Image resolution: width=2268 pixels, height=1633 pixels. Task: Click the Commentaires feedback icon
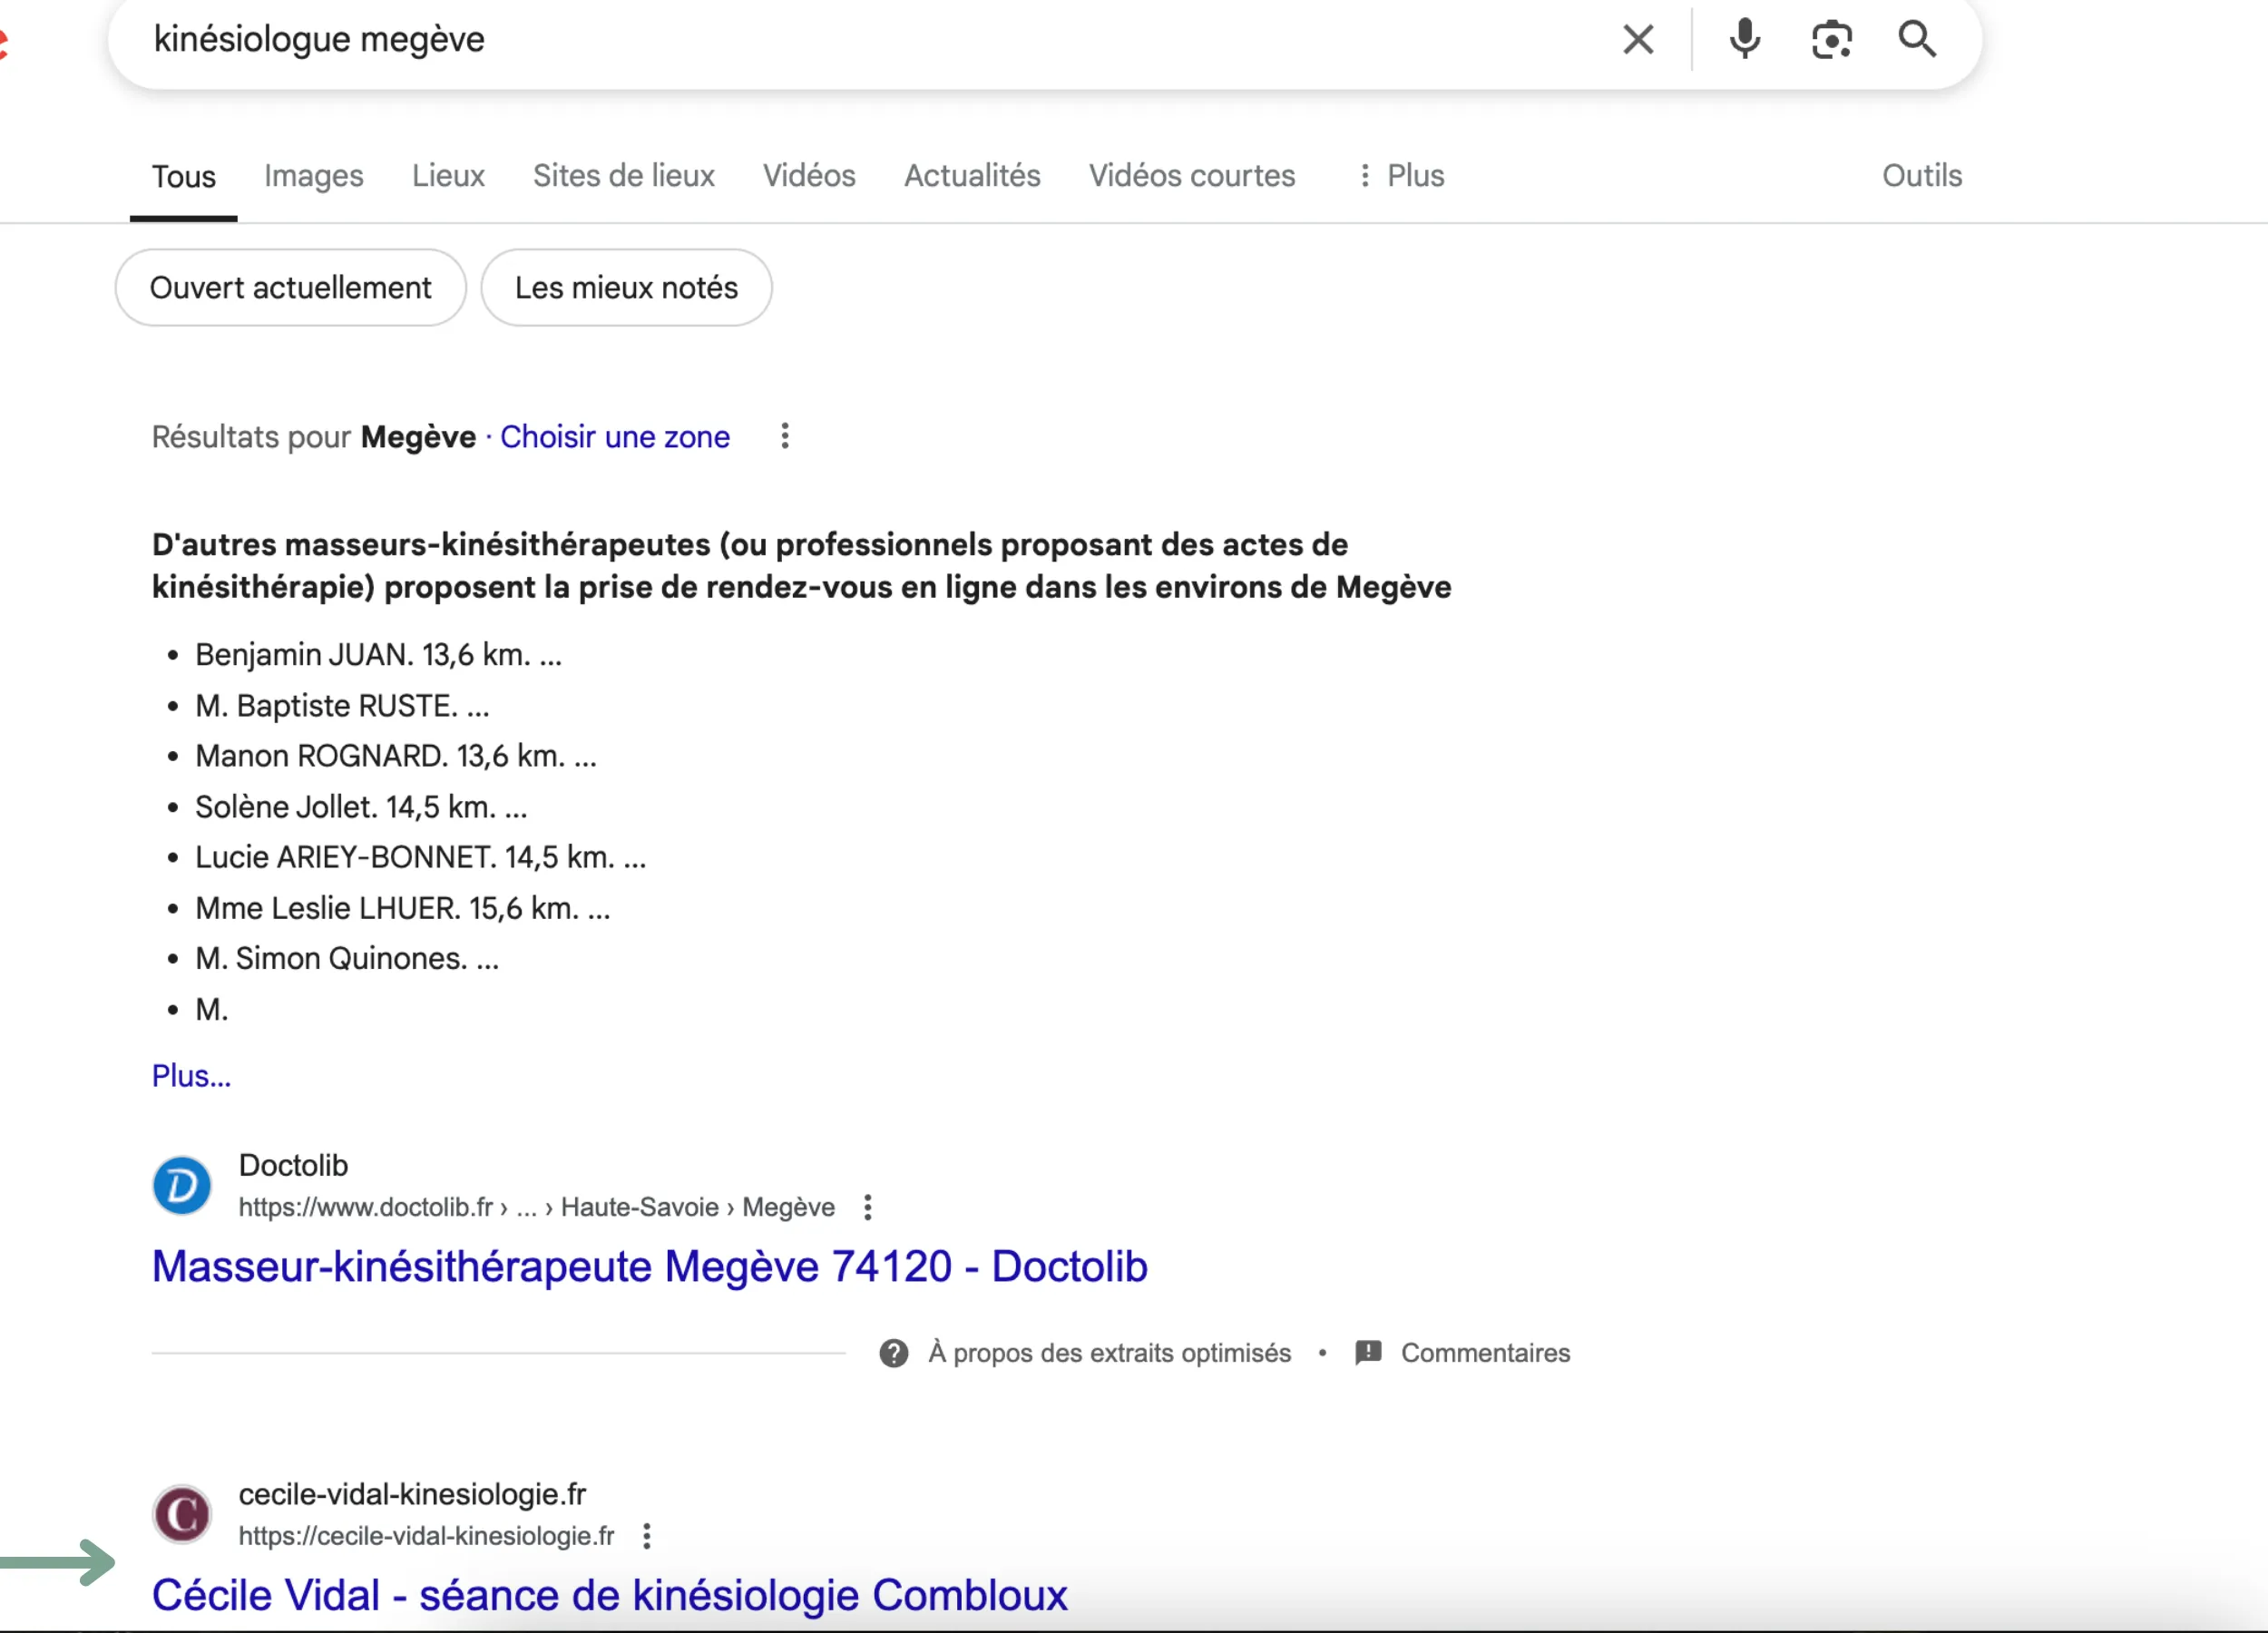tap(1366, 1353)
